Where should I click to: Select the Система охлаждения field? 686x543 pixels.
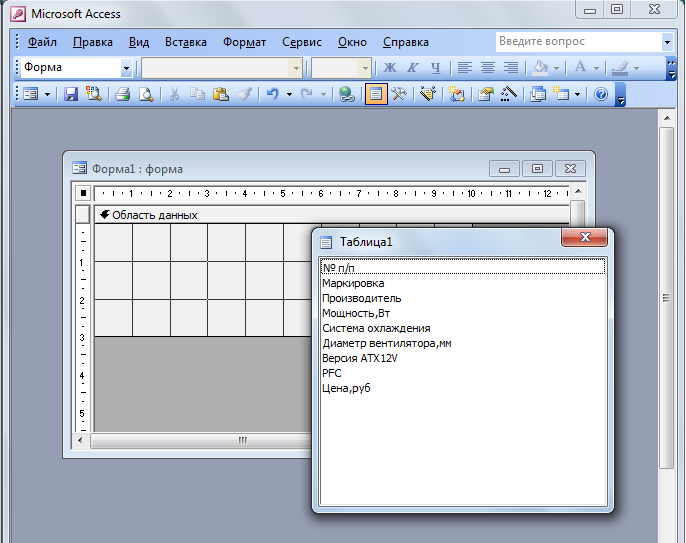pyautogui.click(x=463, y=328)
